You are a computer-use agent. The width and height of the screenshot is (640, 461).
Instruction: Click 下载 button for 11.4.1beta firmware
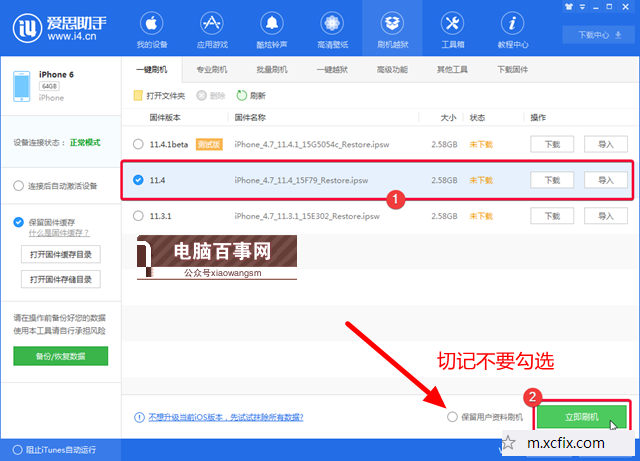pyautogui.click(x=552, y=144)
